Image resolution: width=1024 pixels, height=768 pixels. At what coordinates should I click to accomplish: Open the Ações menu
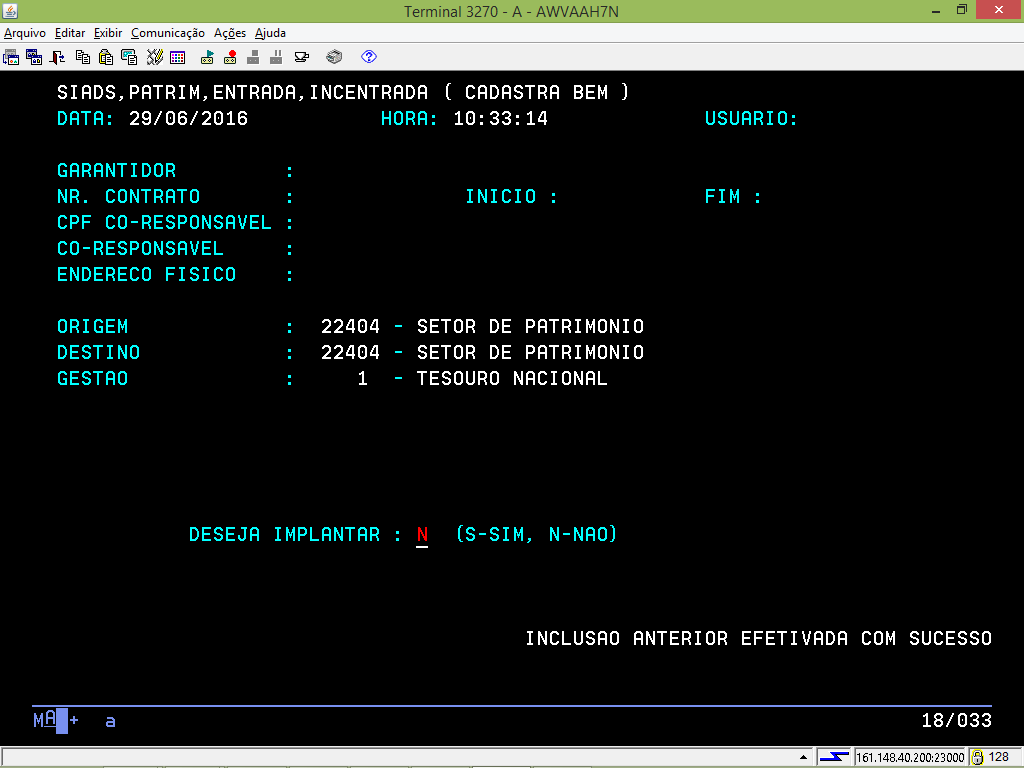tap(230, 33)
